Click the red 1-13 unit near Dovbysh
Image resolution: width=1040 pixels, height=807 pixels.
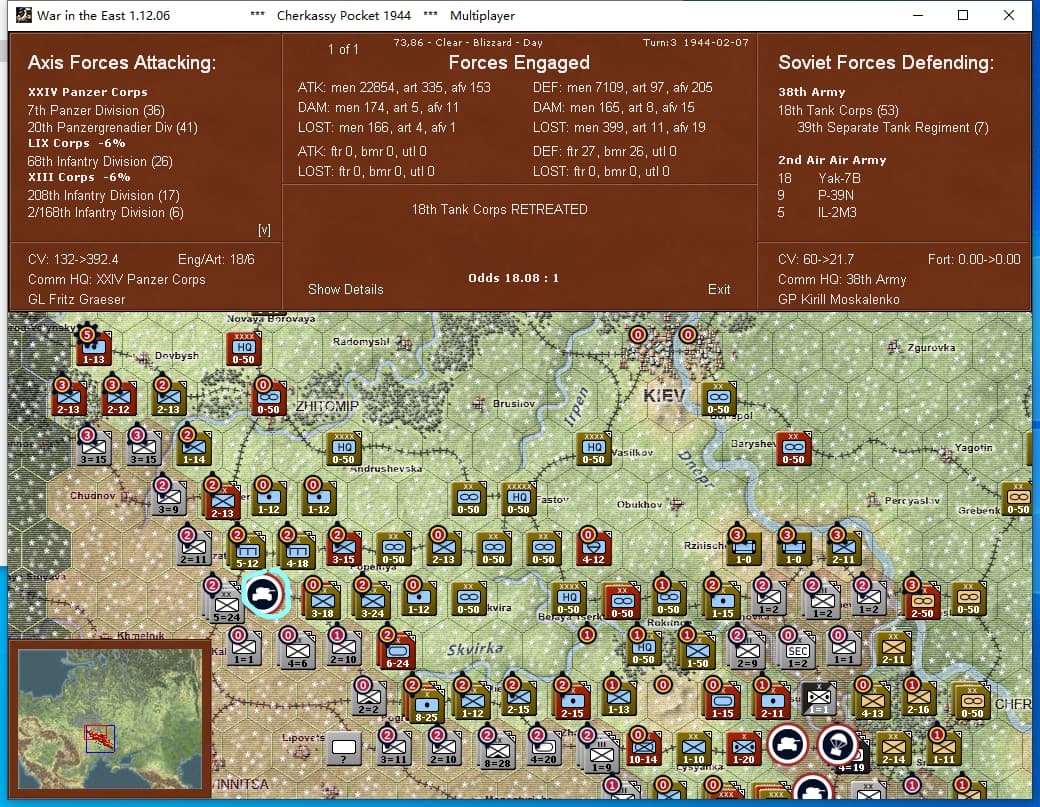click(94, 351)
